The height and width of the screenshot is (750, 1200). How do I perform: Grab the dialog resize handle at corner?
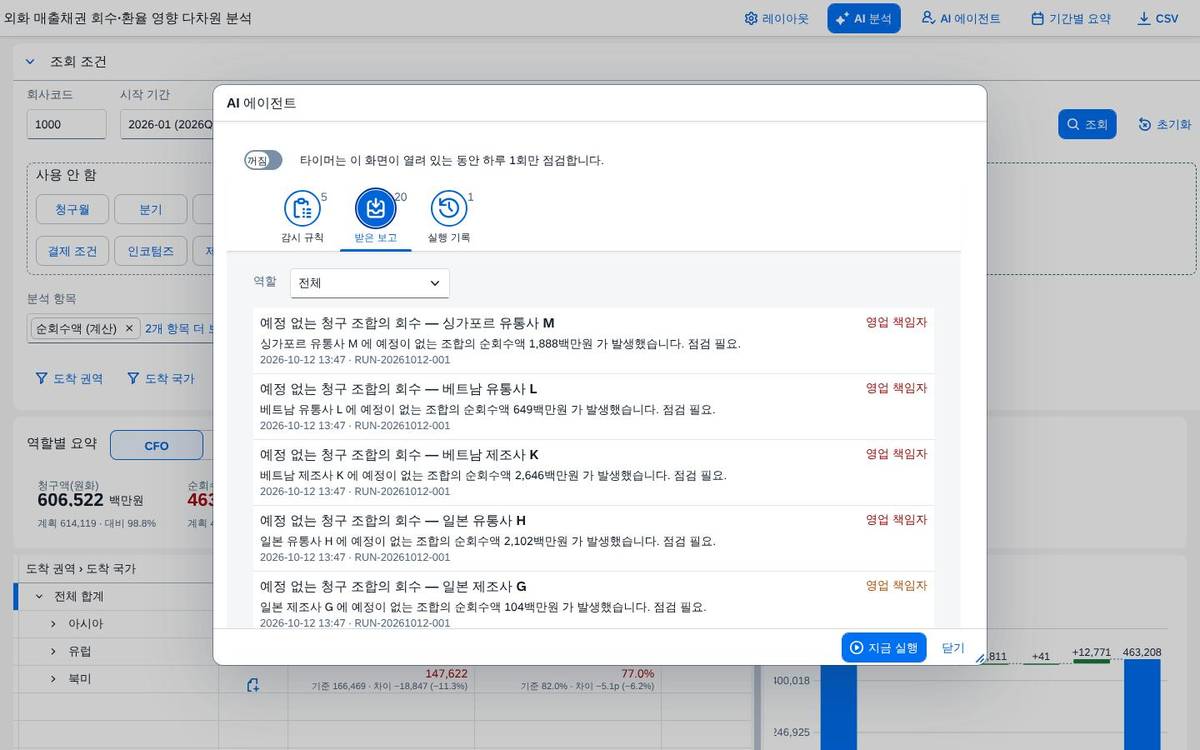[x=979, y=657]
